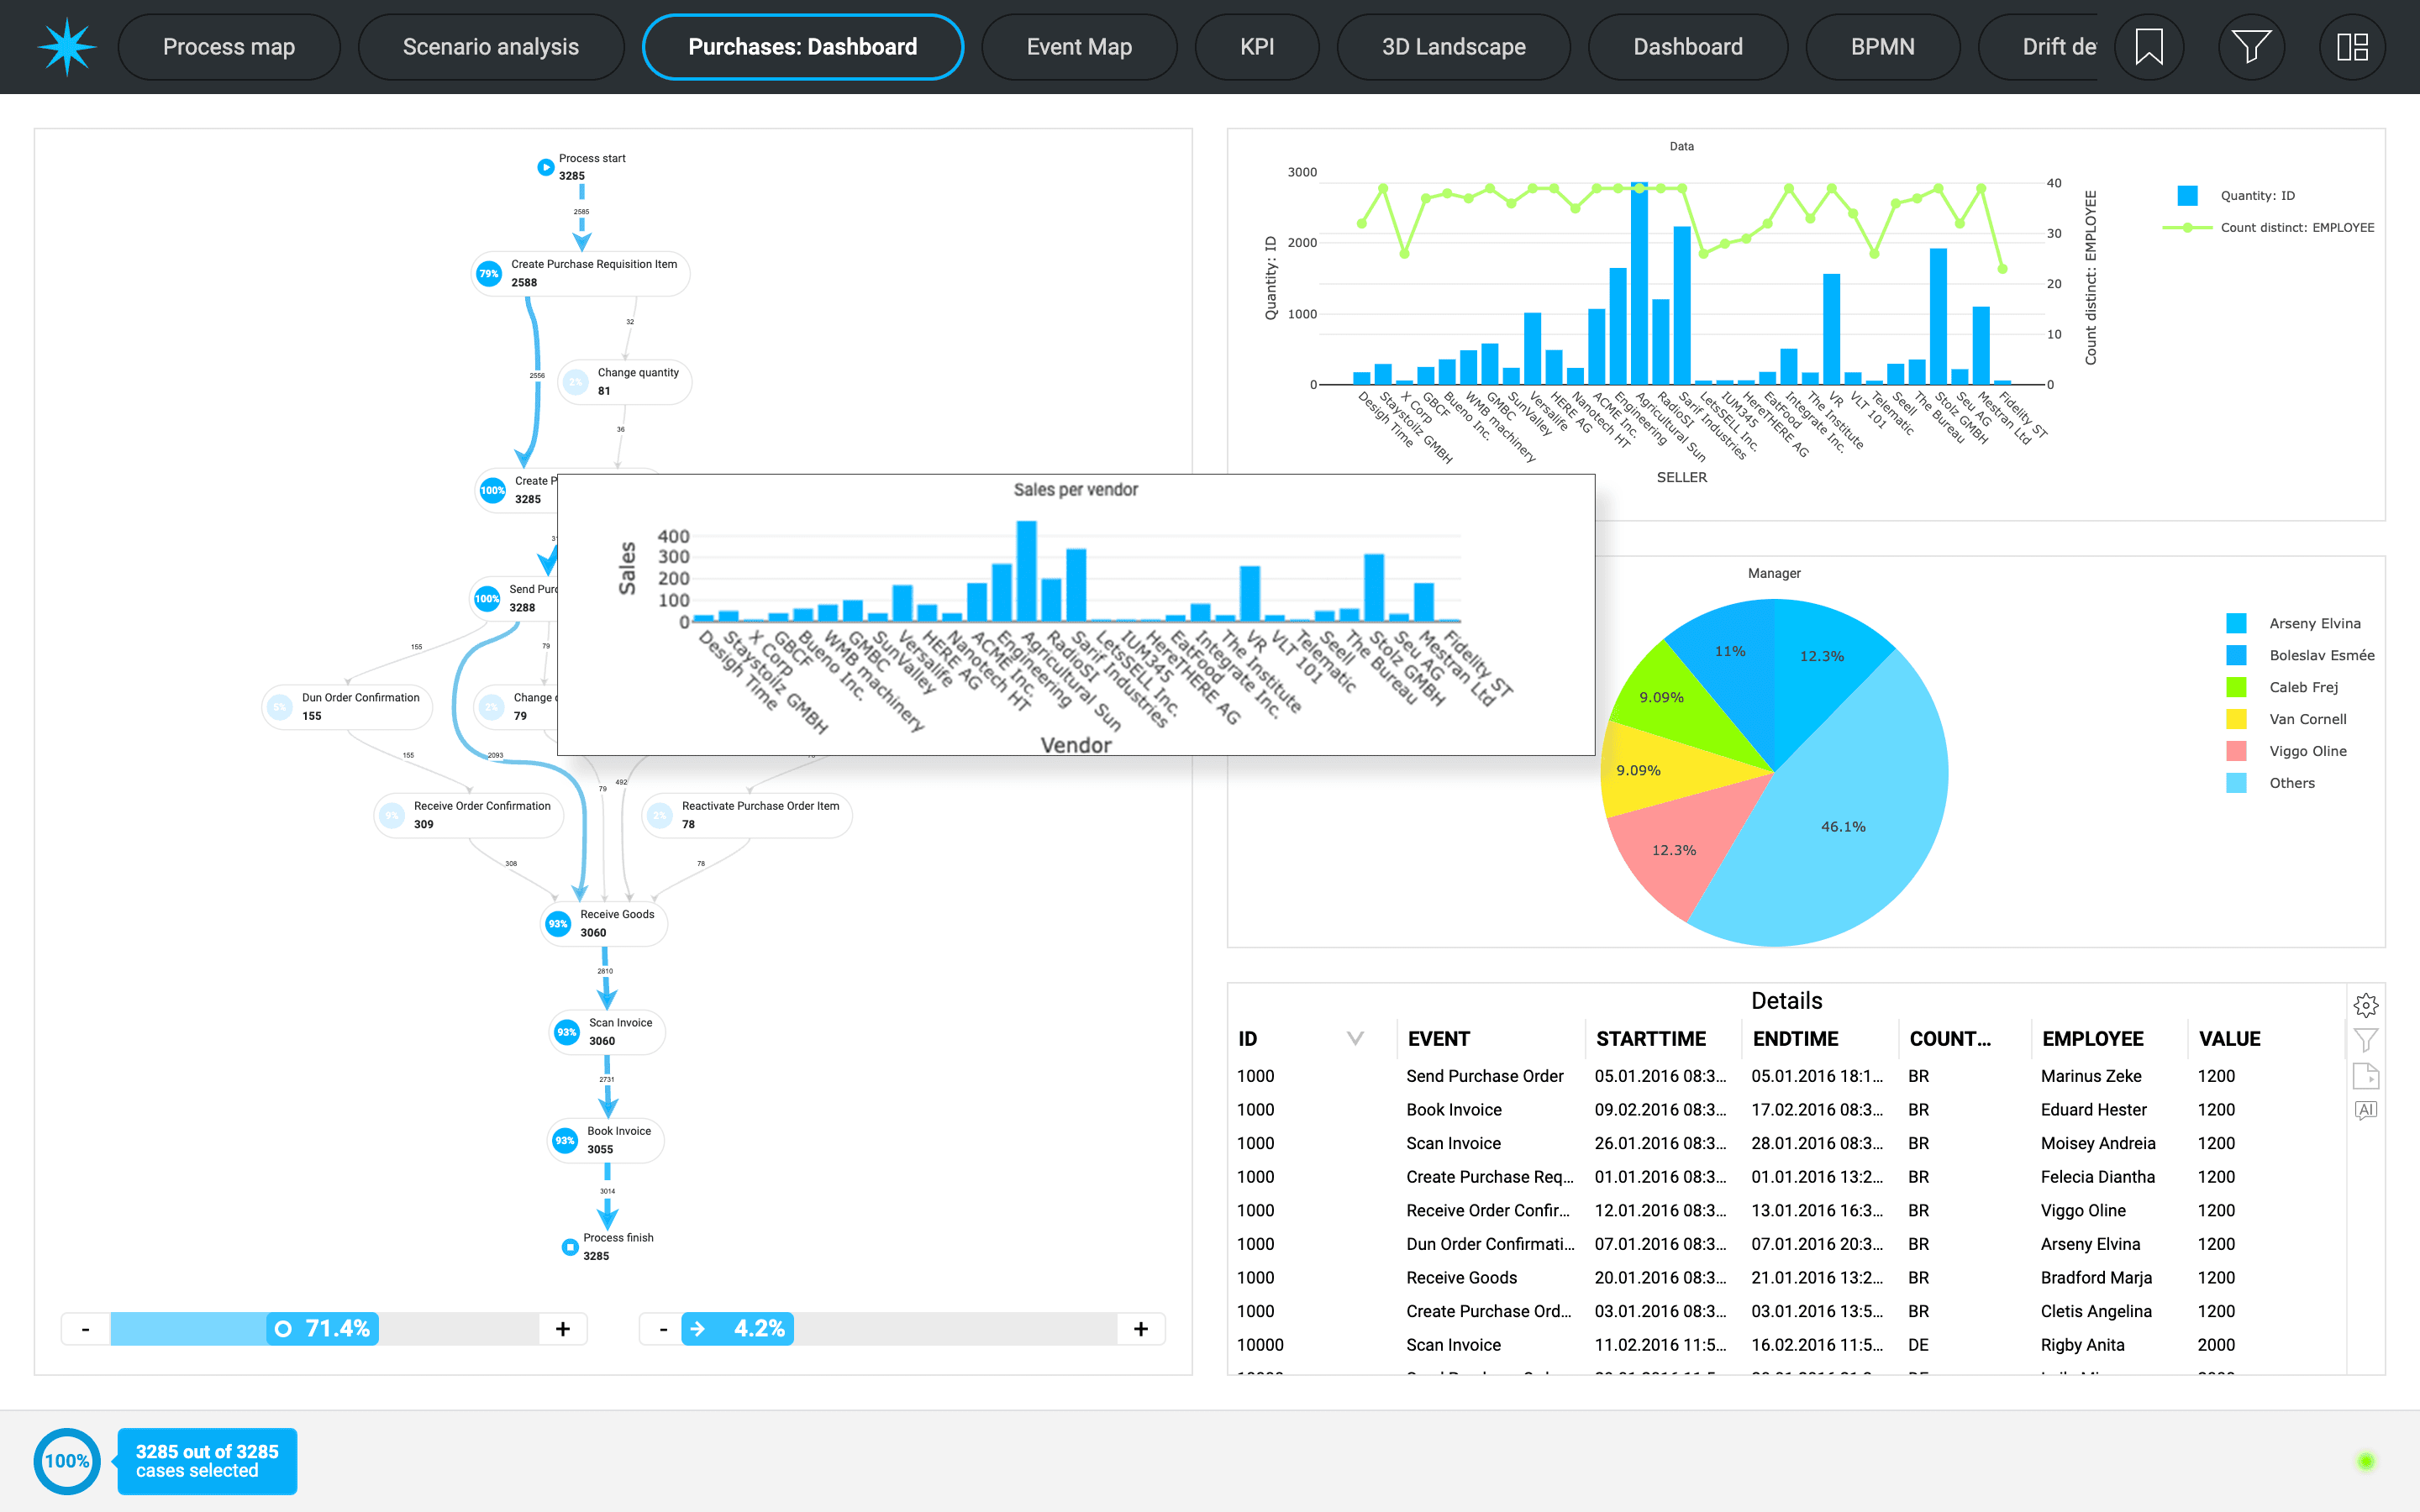Click the cases selected button

(207, 1461)
